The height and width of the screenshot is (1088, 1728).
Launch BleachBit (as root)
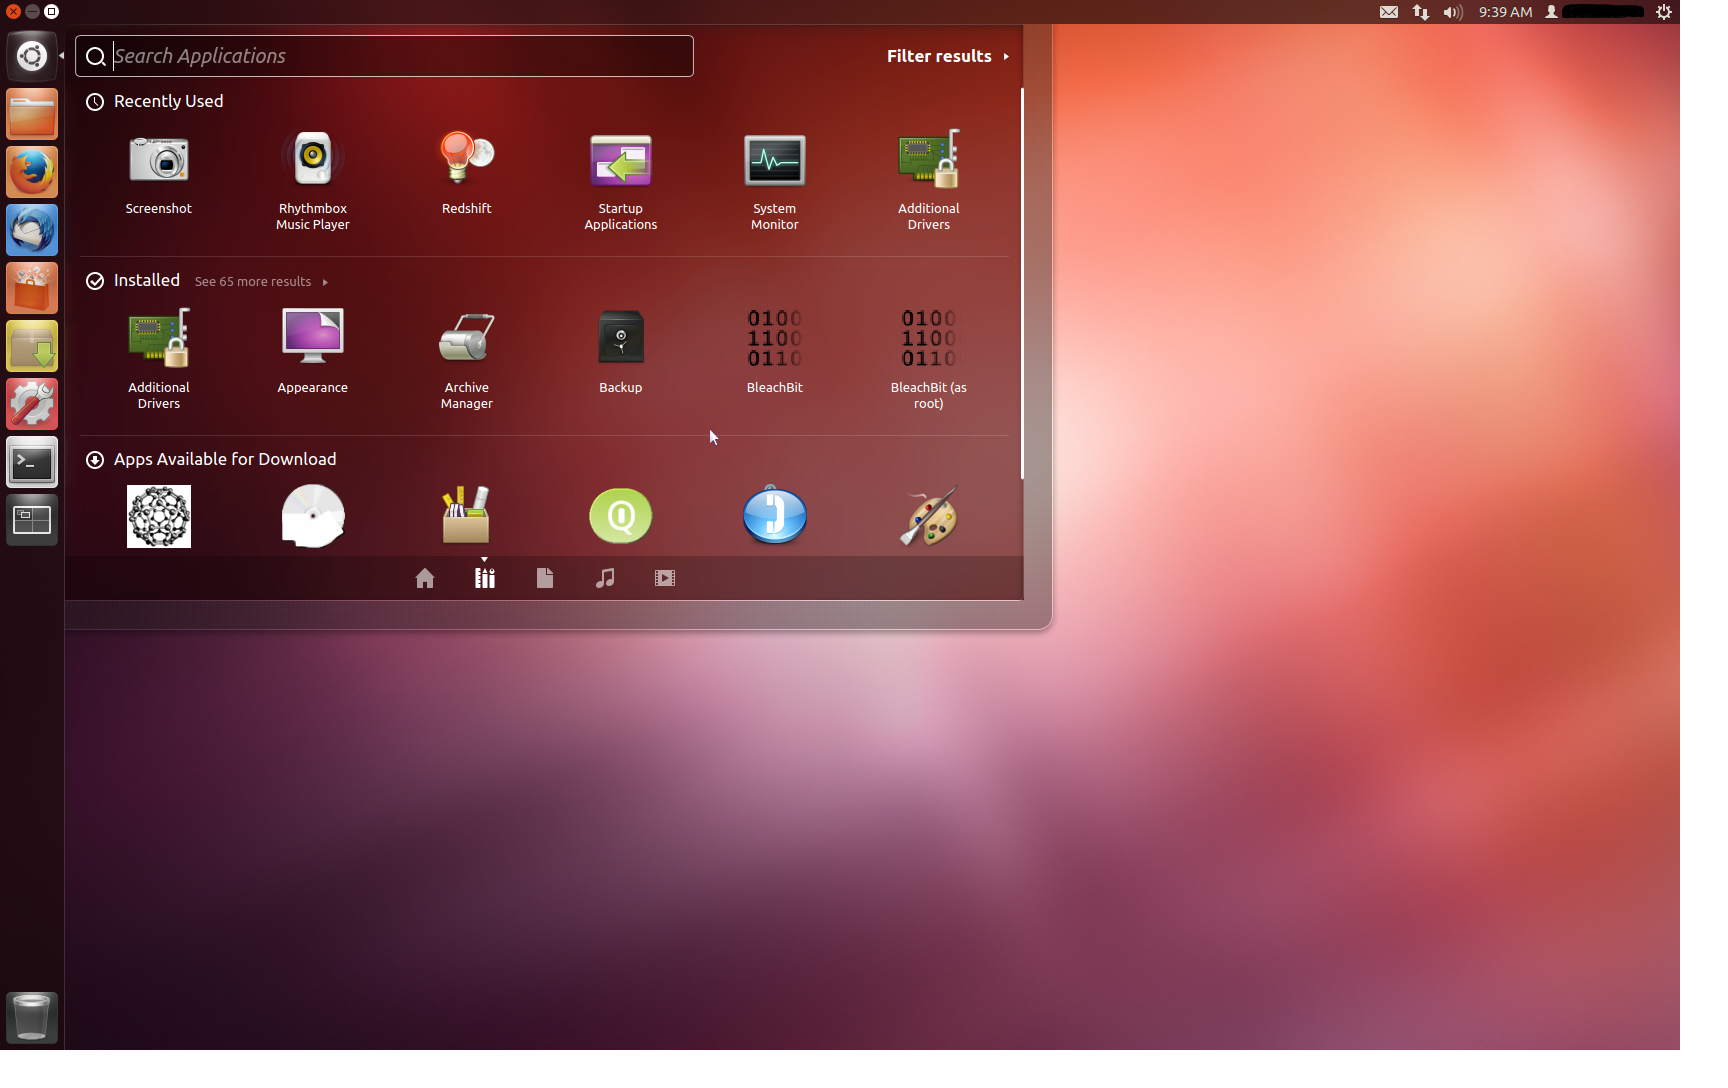928,359
